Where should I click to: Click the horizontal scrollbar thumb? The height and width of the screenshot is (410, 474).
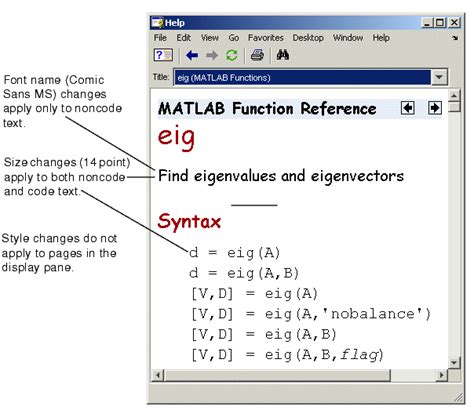(277, 375)
